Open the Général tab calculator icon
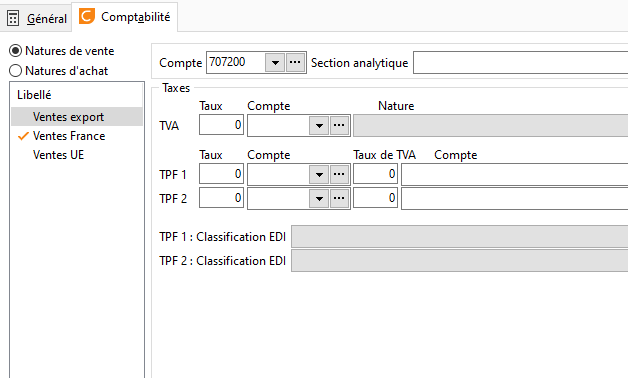This screenshot has height=378, width=628. pyautogui.click(x=13, y=18)
